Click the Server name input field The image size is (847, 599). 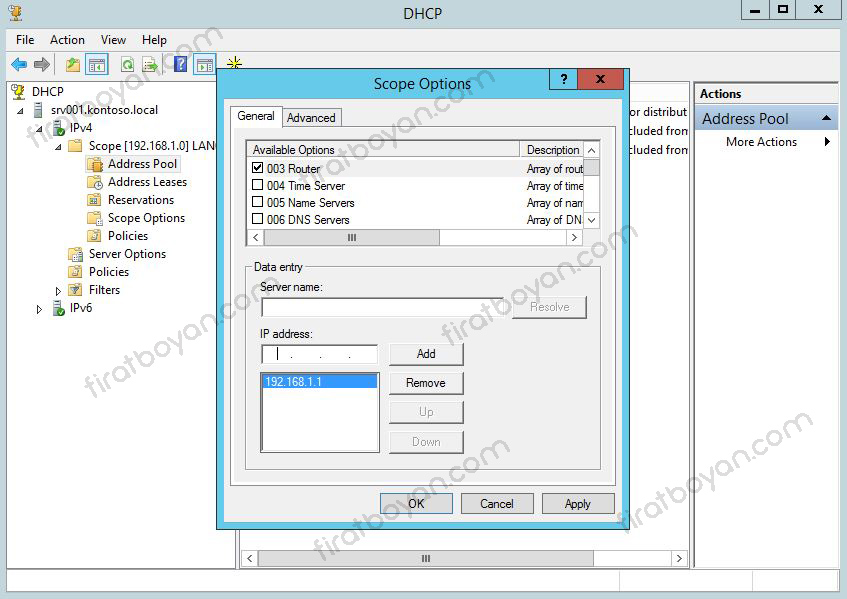(382, 308)
